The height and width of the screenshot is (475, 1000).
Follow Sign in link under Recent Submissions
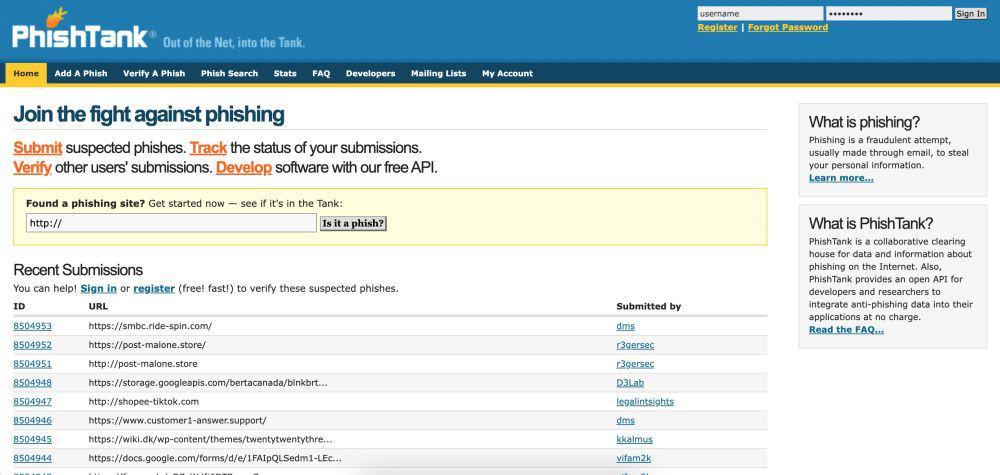click(x=98, y=288)
